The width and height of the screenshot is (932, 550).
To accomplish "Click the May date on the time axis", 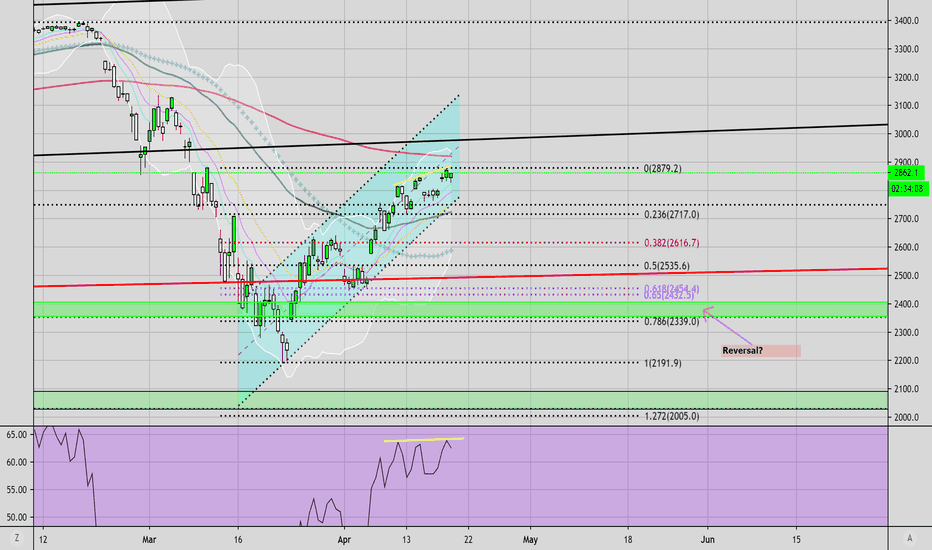I will tap(530, 540).
